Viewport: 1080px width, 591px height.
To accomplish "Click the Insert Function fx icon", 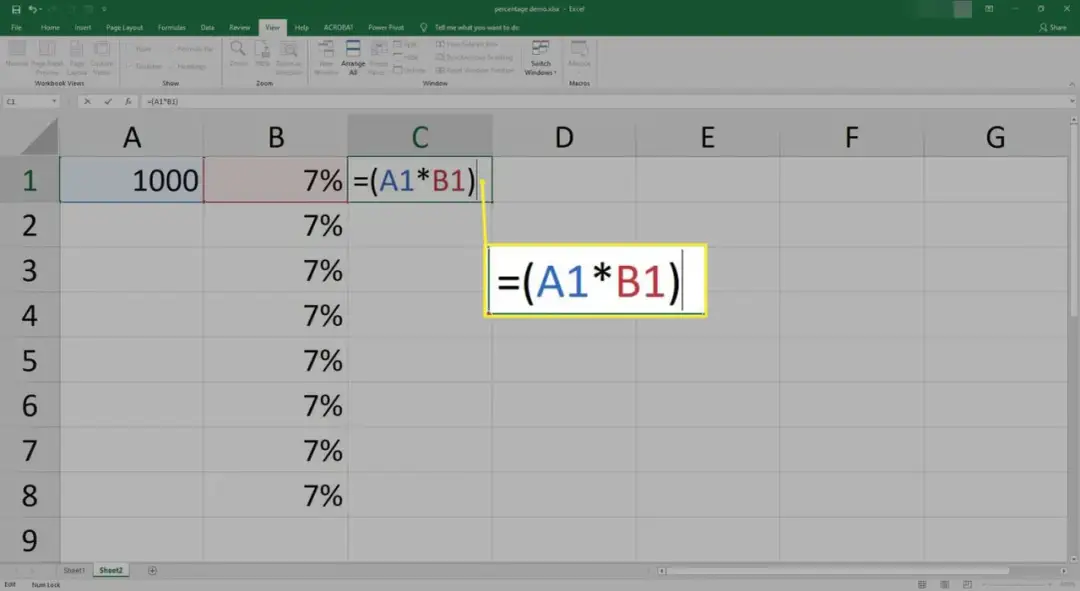I will coord(128,100).
